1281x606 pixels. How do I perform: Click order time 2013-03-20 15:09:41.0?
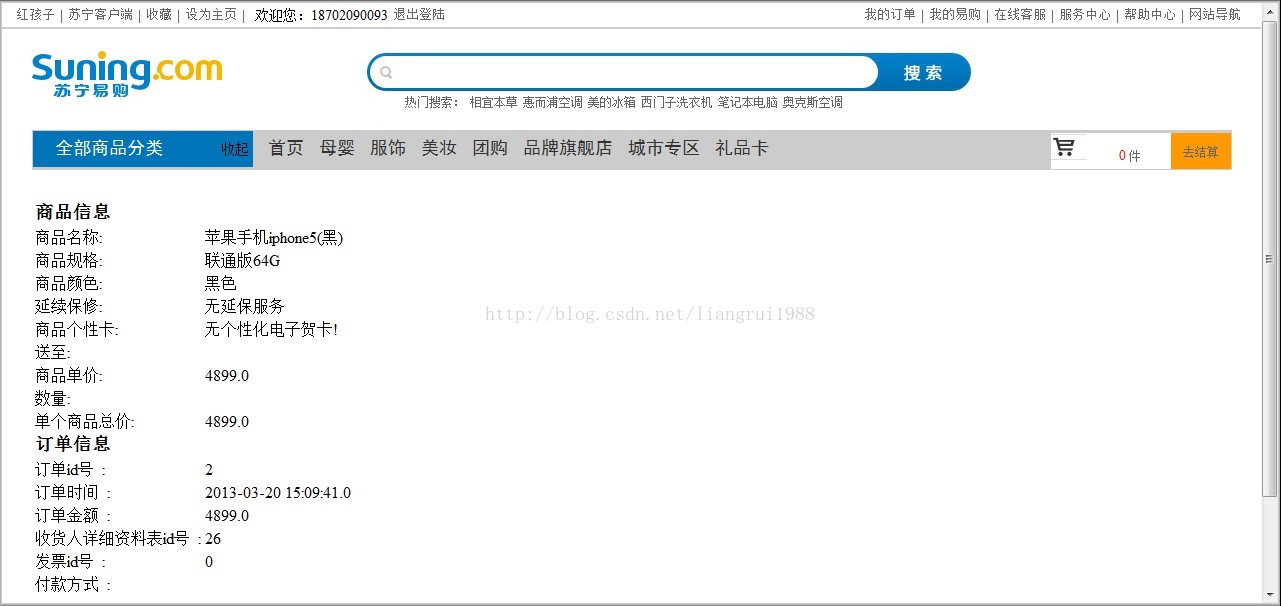[278, 493]
